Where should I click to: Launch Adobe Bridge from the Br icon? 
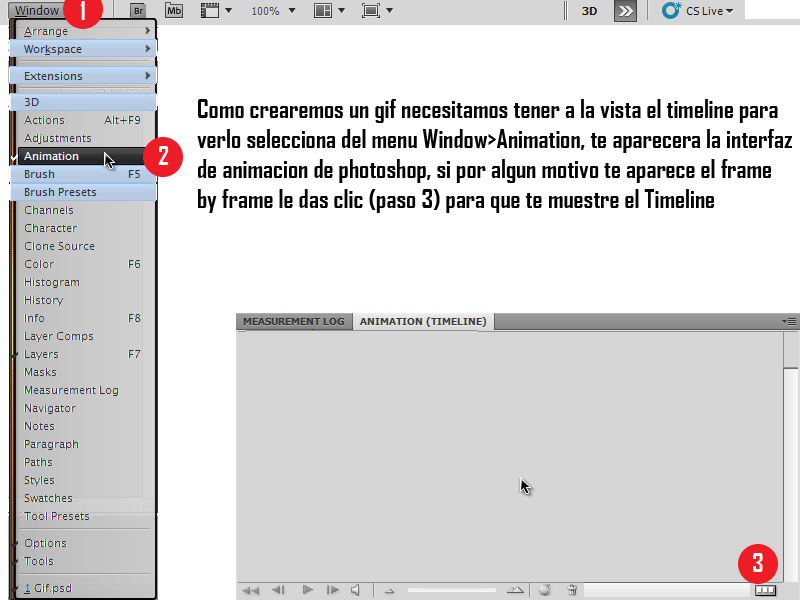[137, 10]
